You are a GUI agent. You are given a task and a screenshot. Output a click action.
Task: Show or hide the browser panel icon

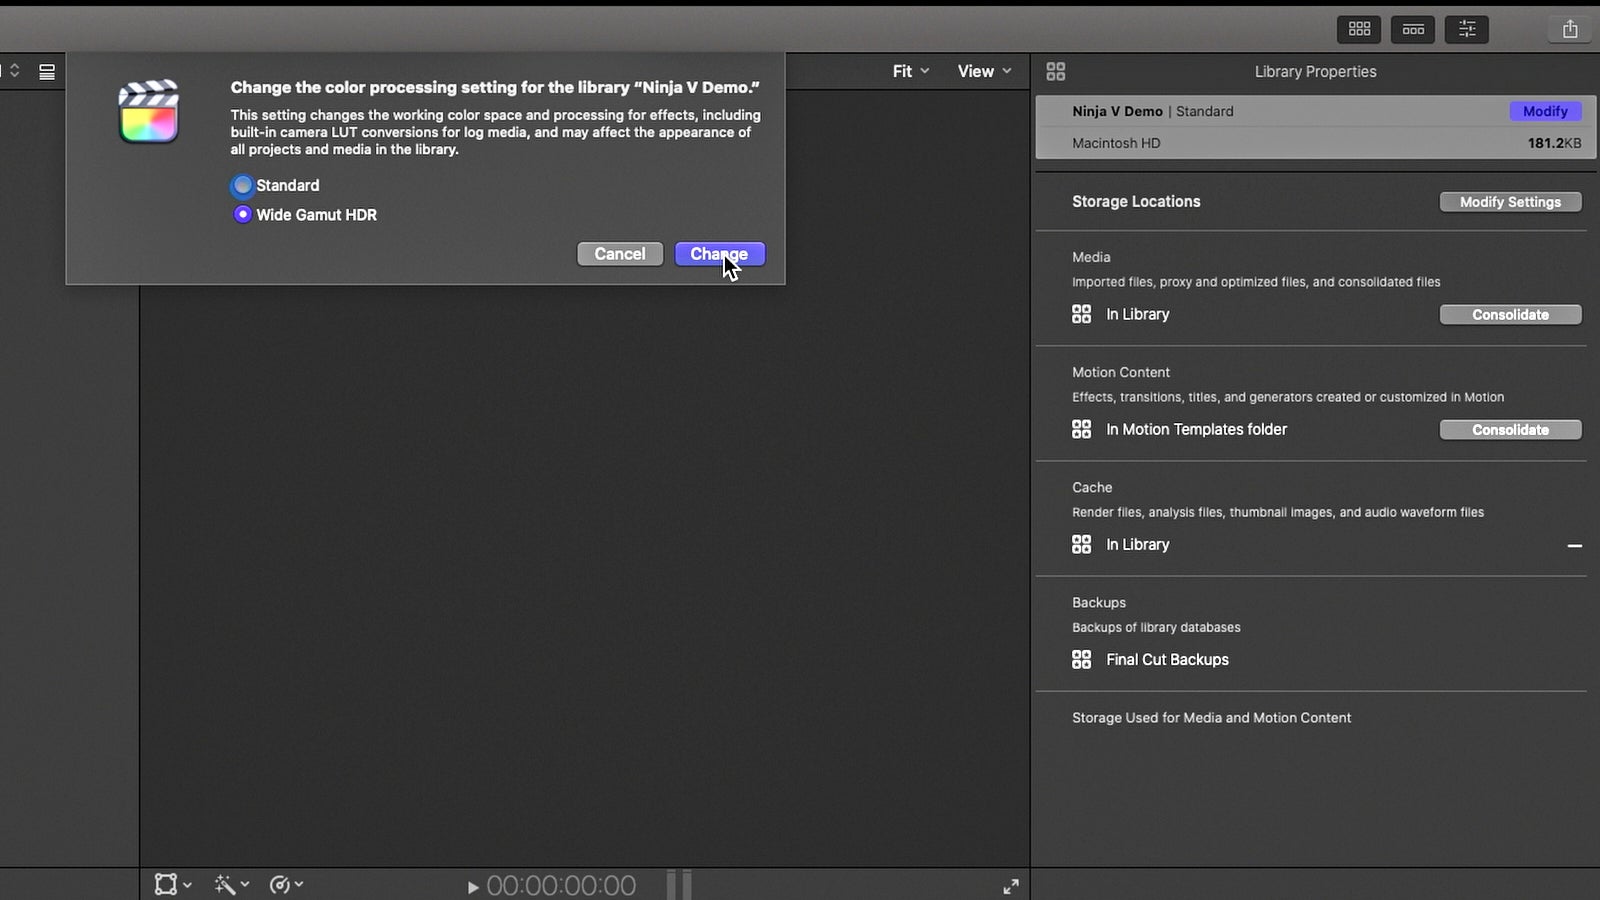pyautogui.click(x=1359, y=29)
